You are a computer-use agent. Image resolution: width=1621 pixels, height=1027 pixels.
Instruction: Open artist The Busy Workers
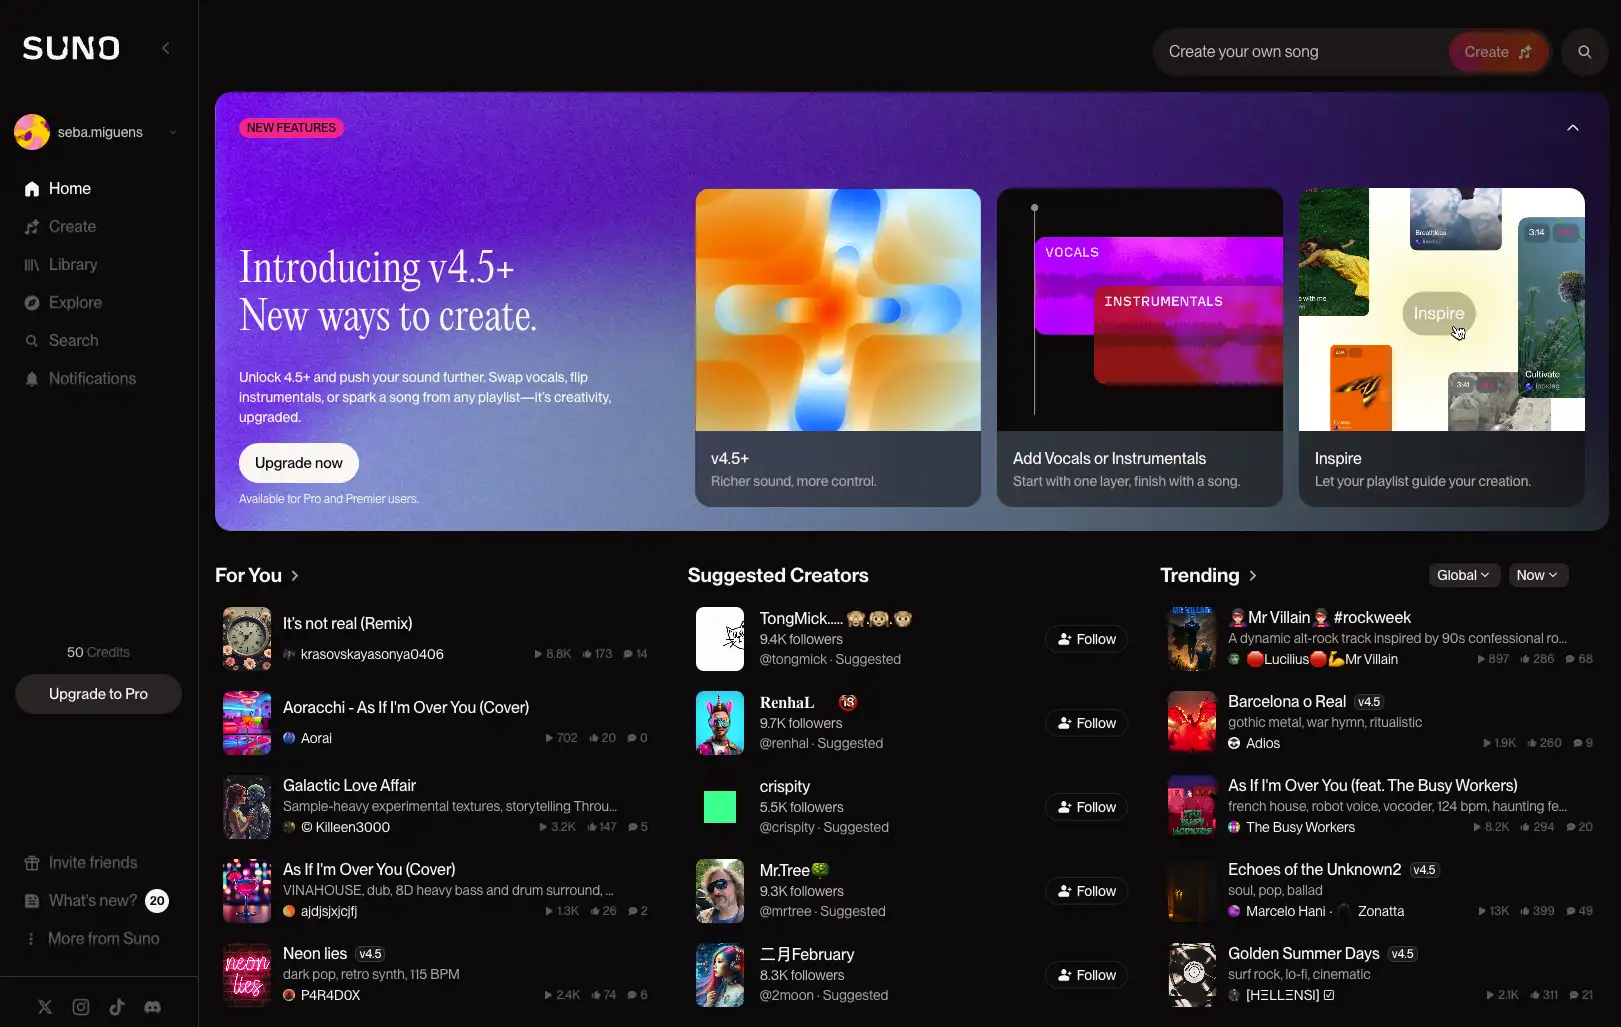click(1300, 827)
